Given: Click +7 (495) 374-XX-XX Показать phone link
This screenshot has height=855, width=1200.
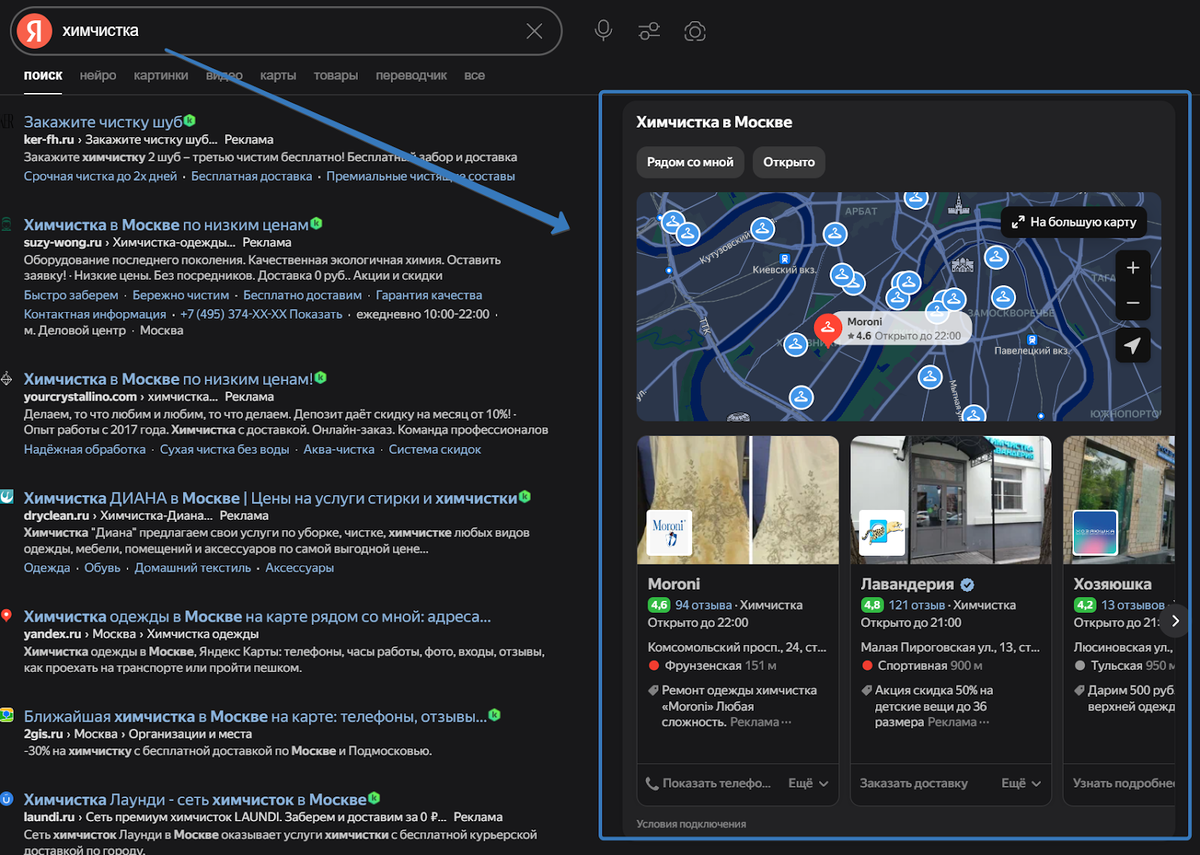Looking at the screenshot, I should pos(261,314).
